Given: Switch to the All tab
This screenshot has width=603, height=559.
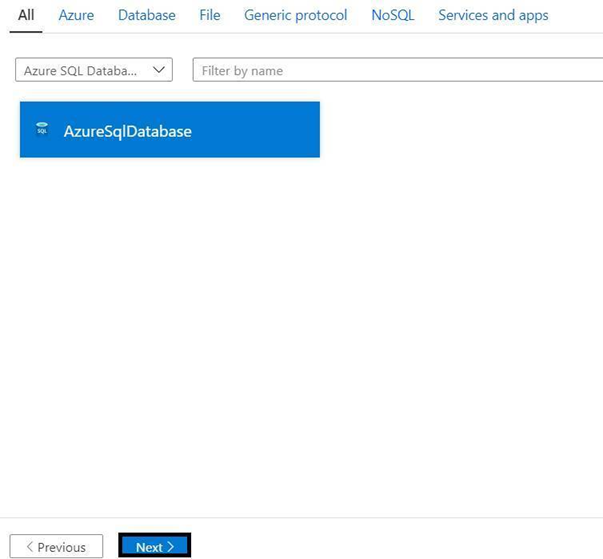Looking at the screenshot, I should pyautogui.click(x=26, y=15).
